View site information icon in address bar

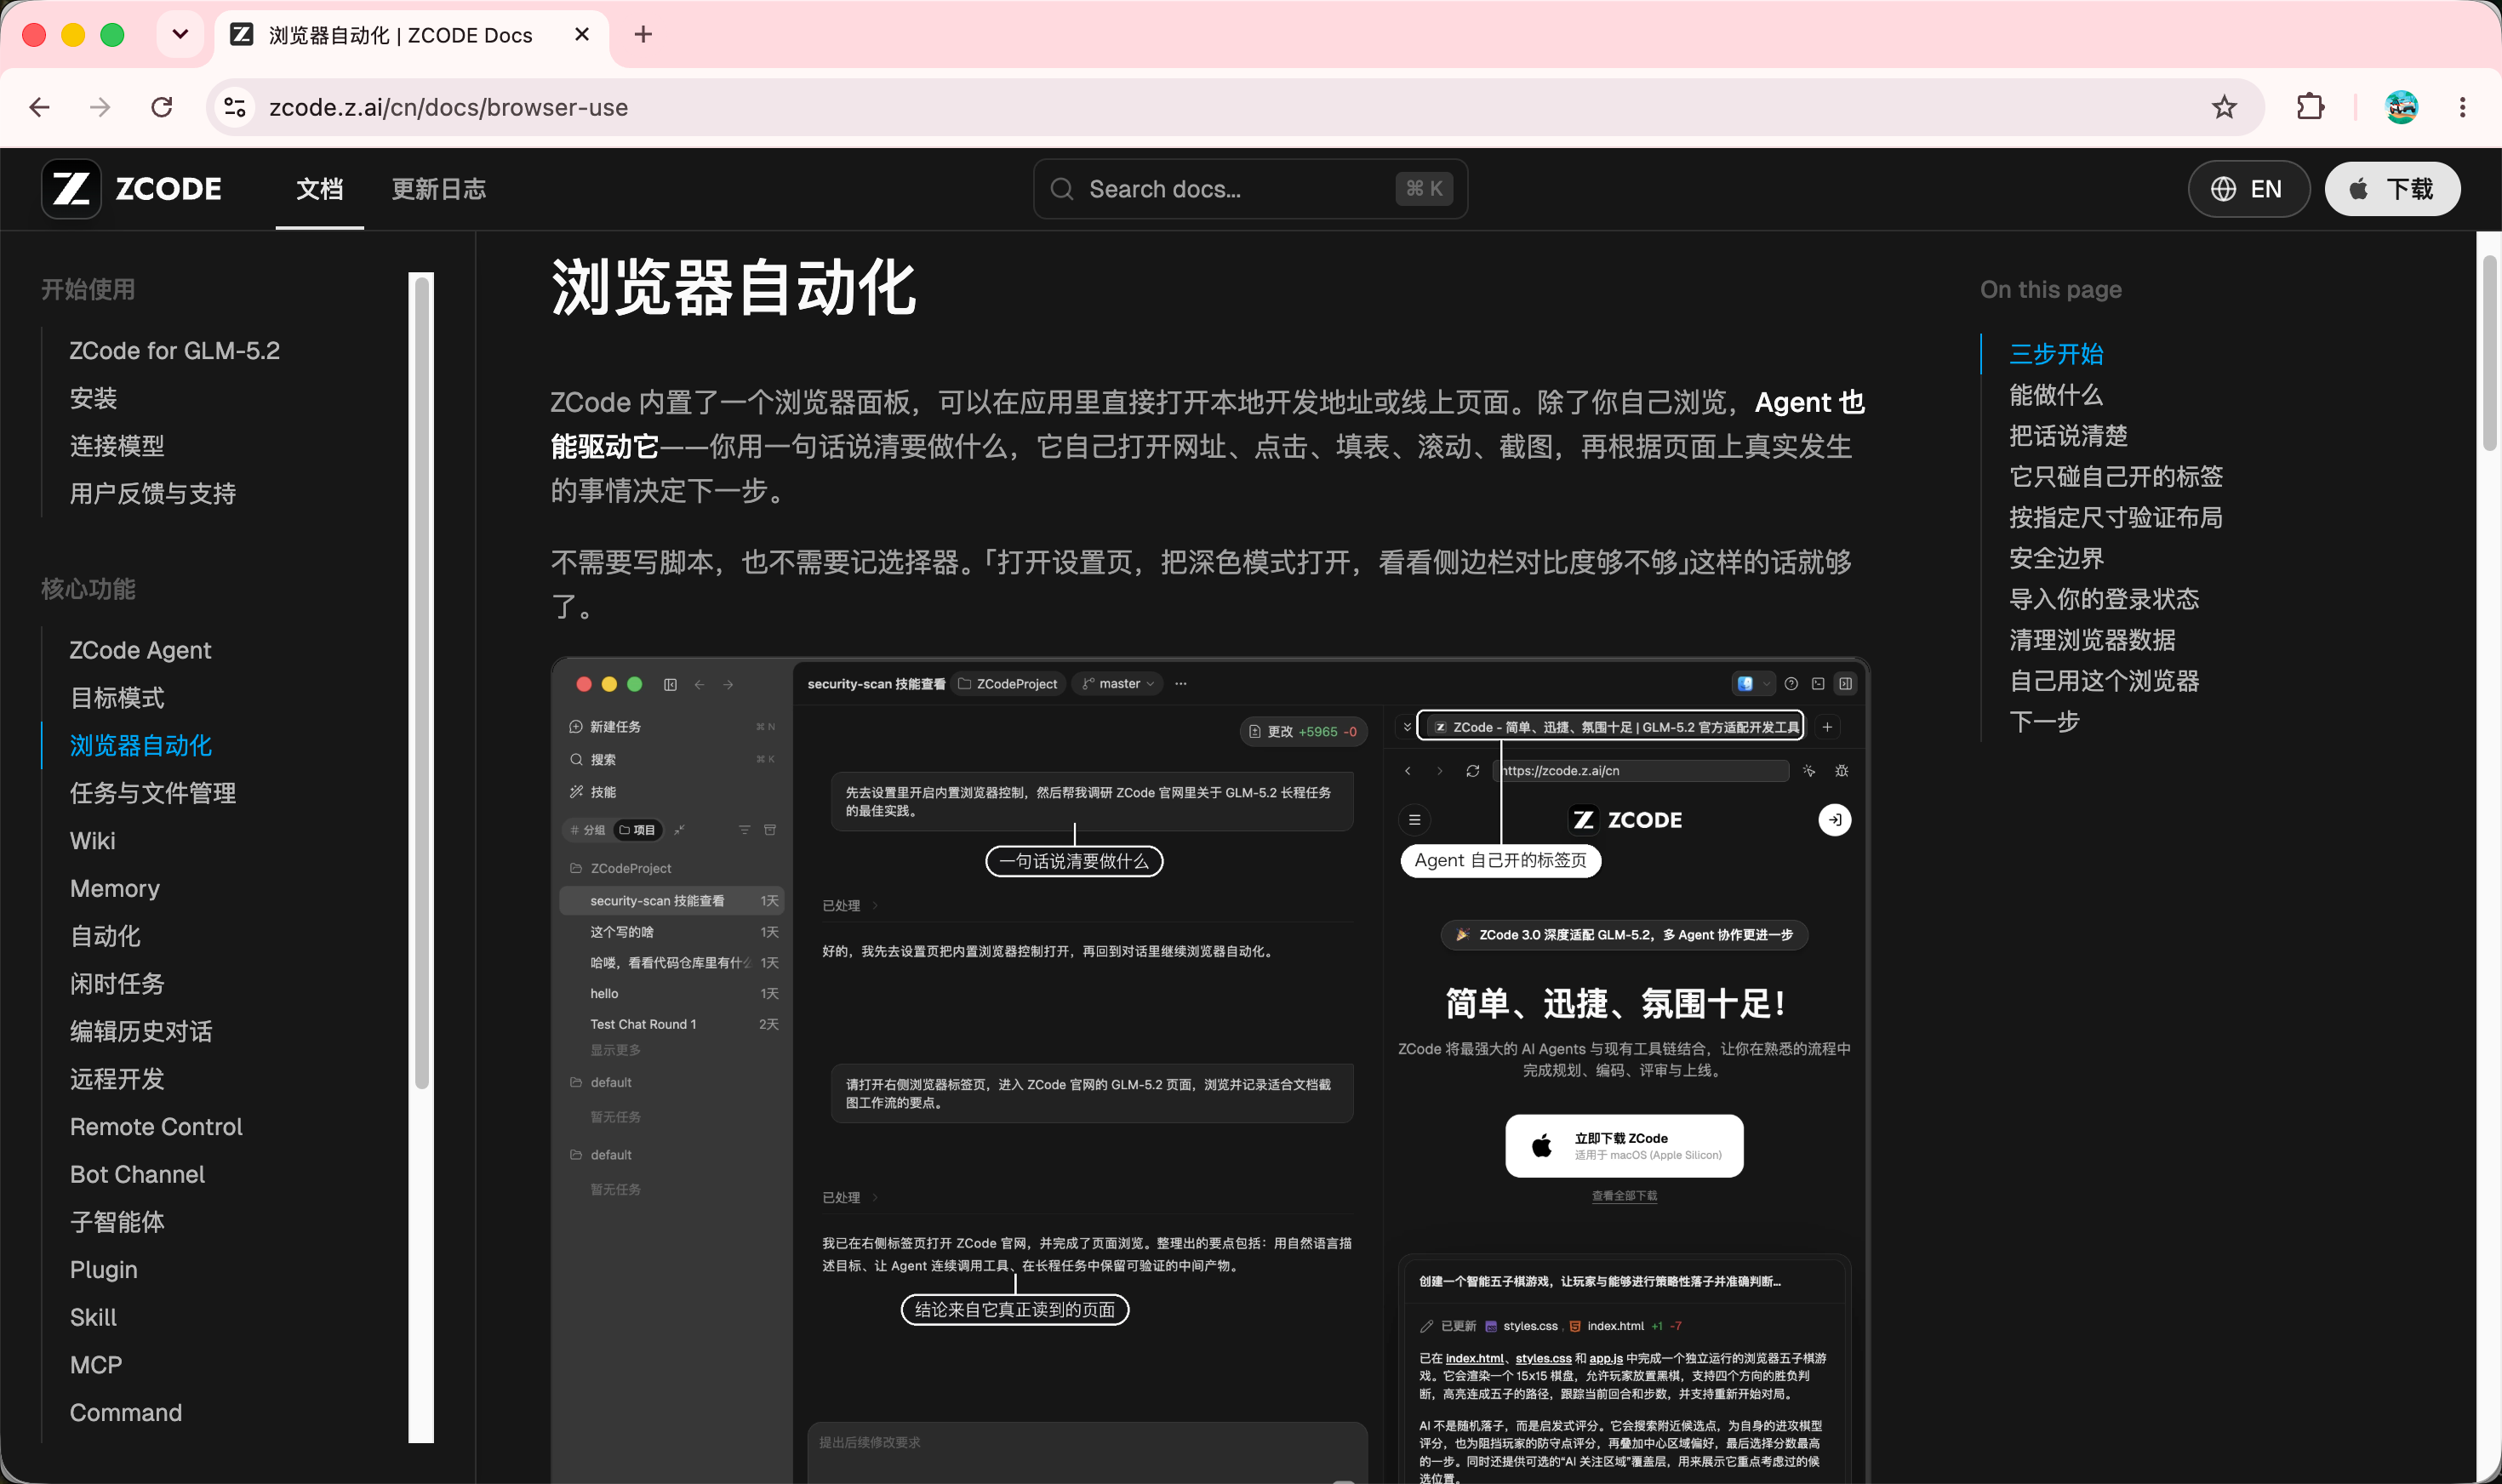pyautogui.click(x=235, y=107)
